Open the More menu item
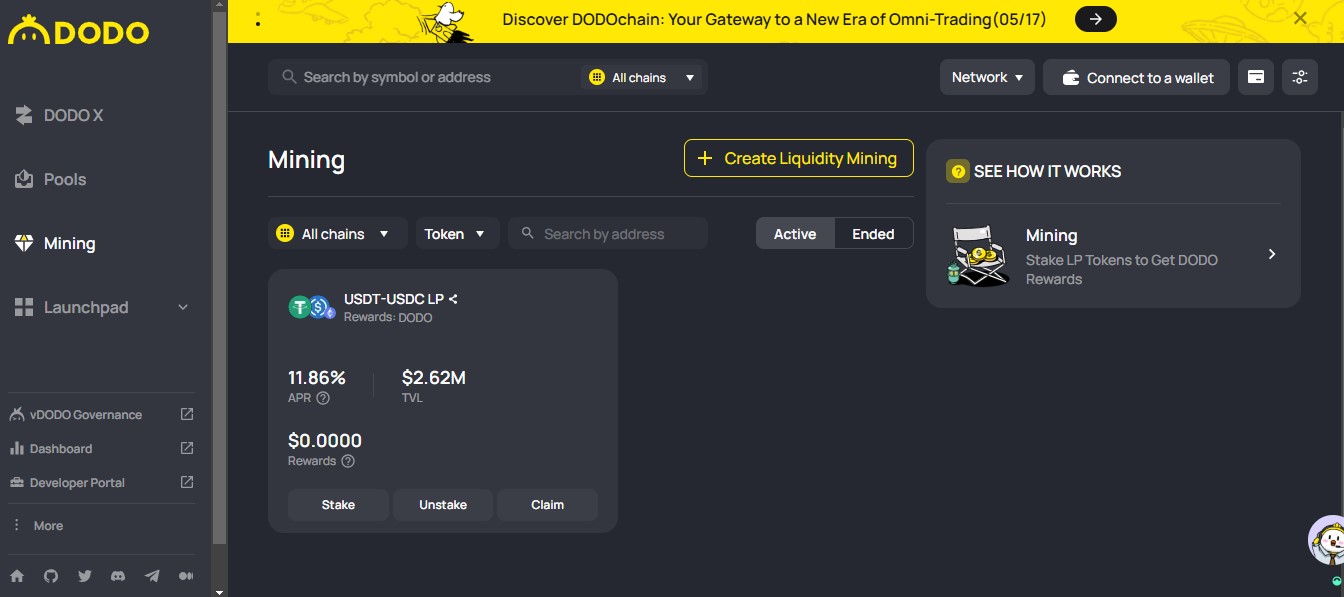The image size is (1344, 597). pyautogui.click(x=48, y=525)
